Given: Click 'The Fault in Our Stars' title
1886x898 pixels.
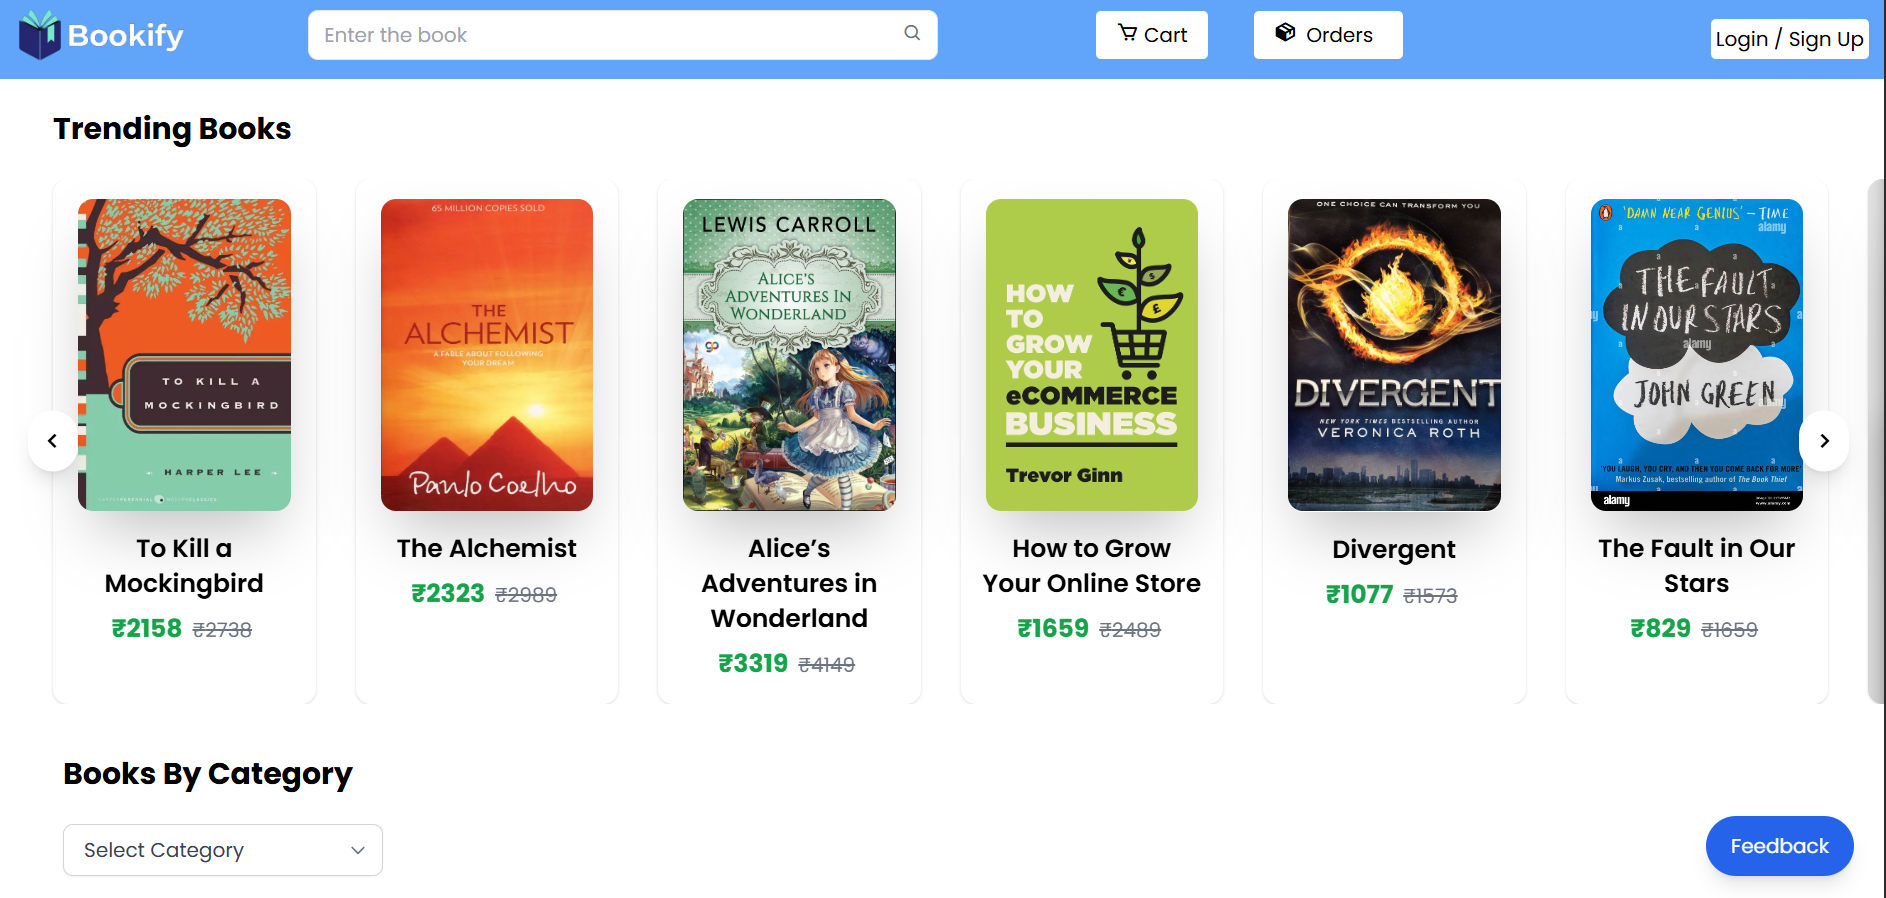Looking at the screenshot, I should [1697, 566].
